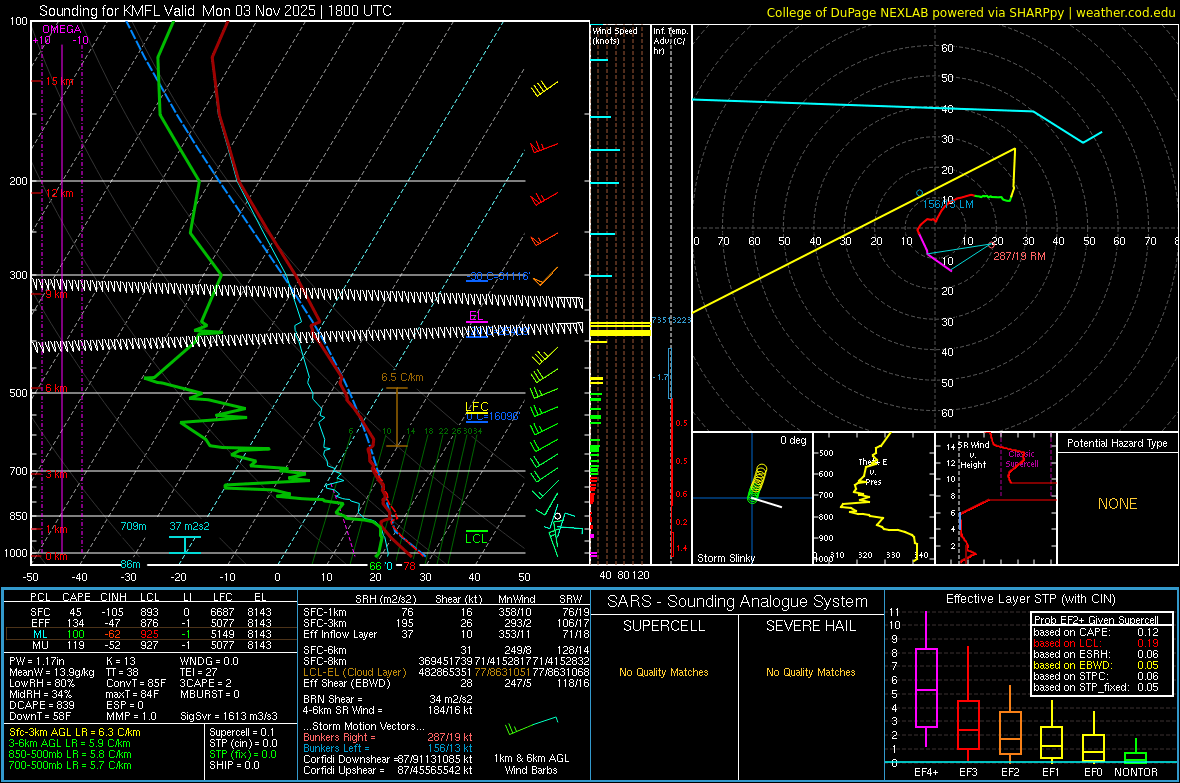Select the 'Eff Shear (EBWD)' row
The width and height of the screenshot is (1180, 783).
pos(446,683)
